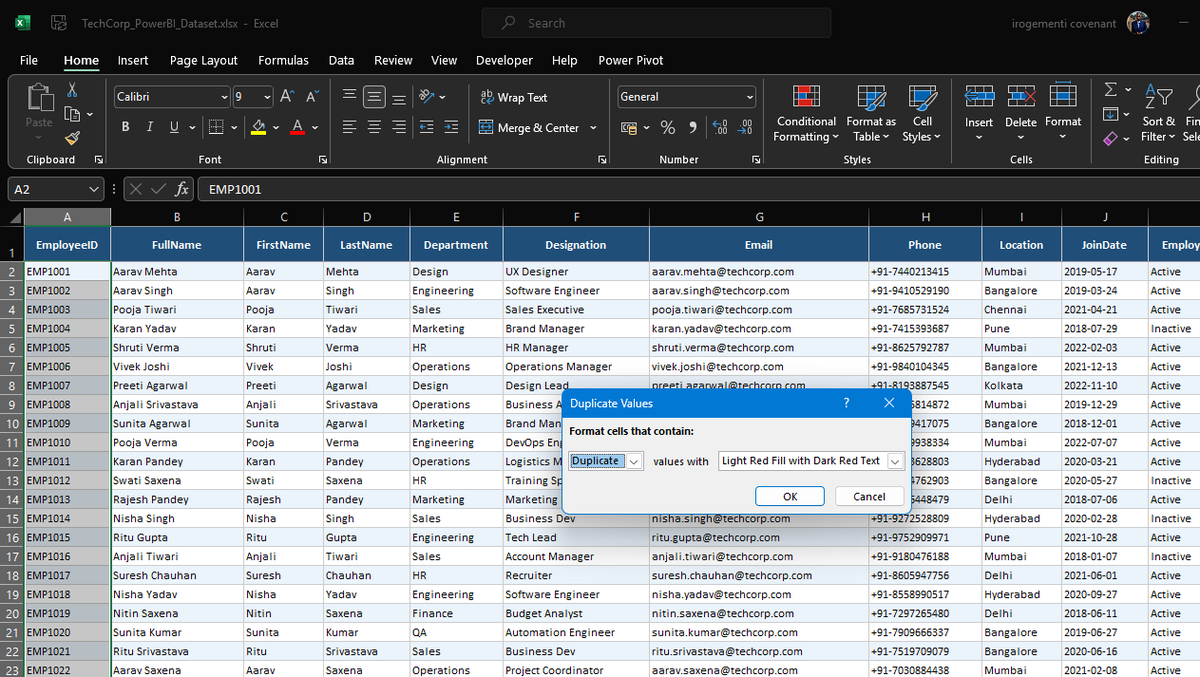Click Accounting Number Format icon

click(x=628, y=128)
